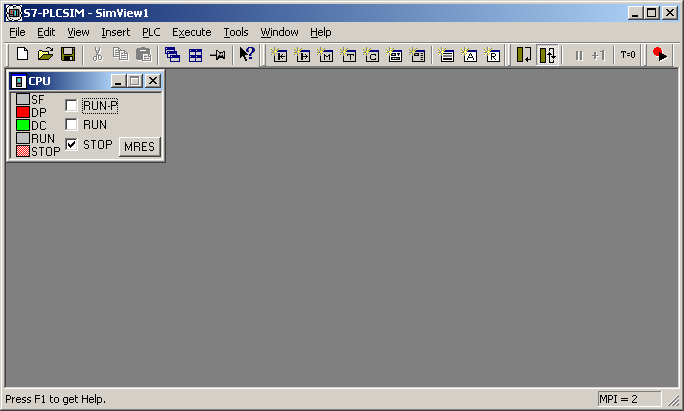
Task: Insert an Input variable view
Action: (279, 55)
